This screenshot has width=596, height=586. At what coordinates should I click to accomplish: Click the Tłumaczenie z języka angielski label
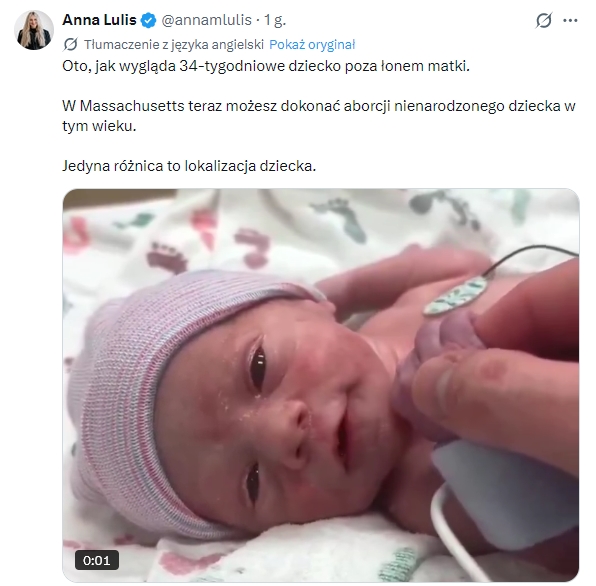coord(174,44)
